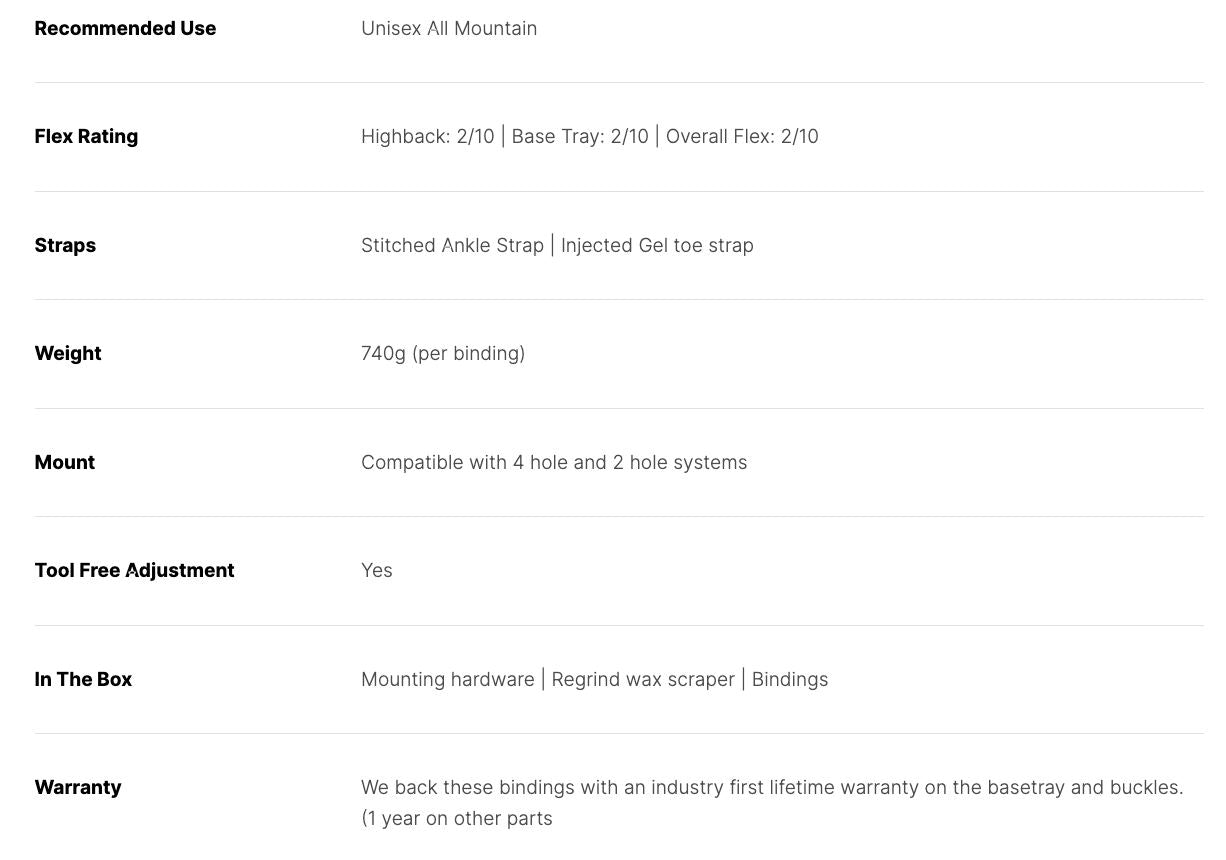Click the Flex Rating heading

coord(86,136)
